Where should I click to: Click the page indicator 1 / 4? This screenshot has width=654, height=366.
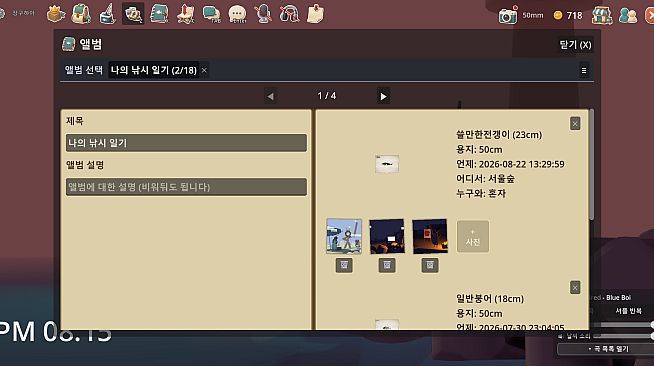[x=327, y=96]
